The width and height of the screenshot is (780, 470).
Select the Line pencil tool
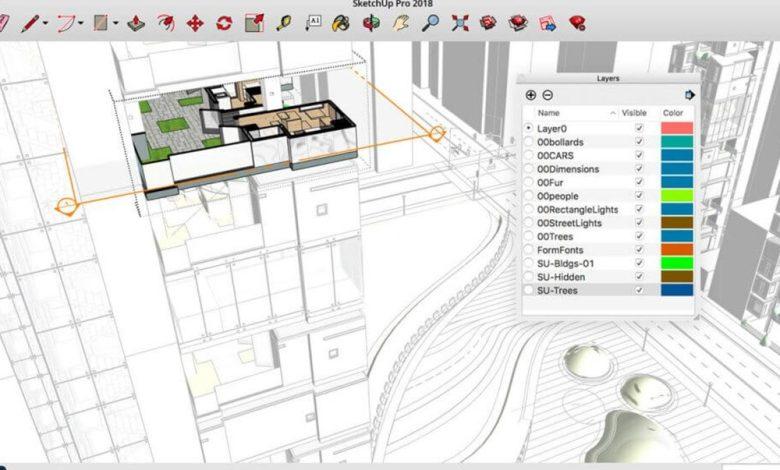(x=30, y=23)
